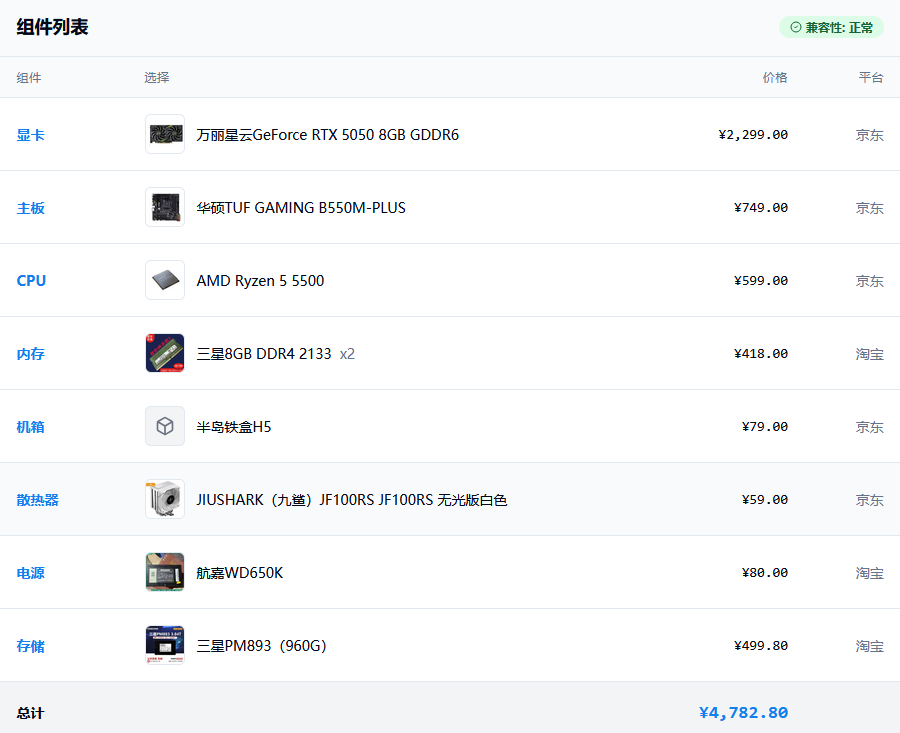Open the 机箱 component category link
This screenshot has width=900, height=733.
30,426
